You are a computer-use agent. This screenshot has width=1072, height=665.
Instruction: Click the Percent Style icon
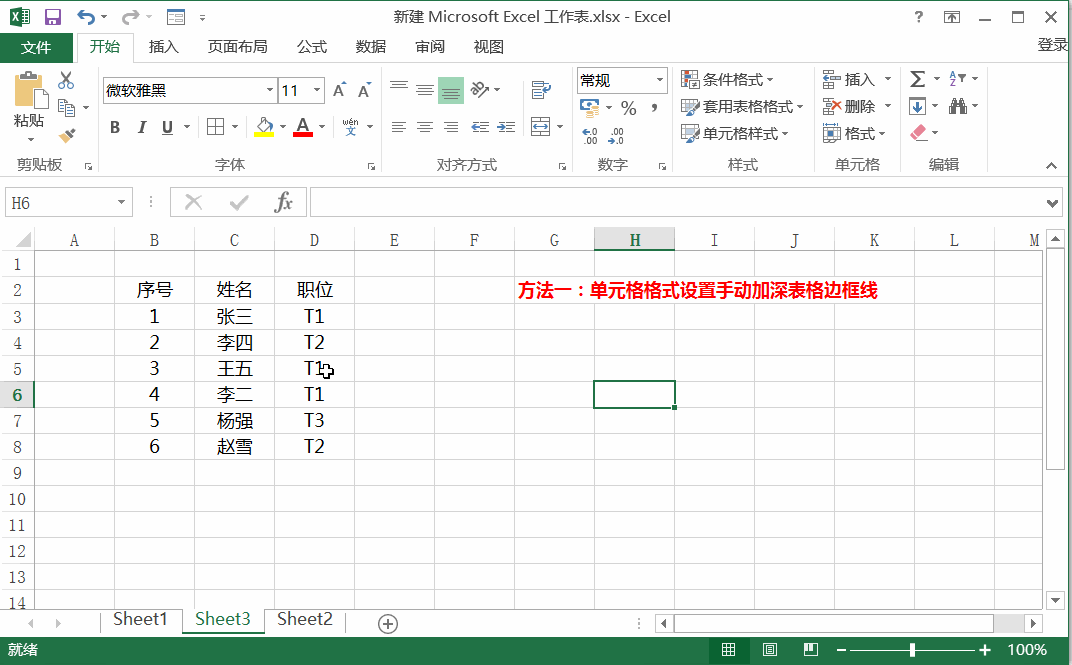(x=628, y=108)
